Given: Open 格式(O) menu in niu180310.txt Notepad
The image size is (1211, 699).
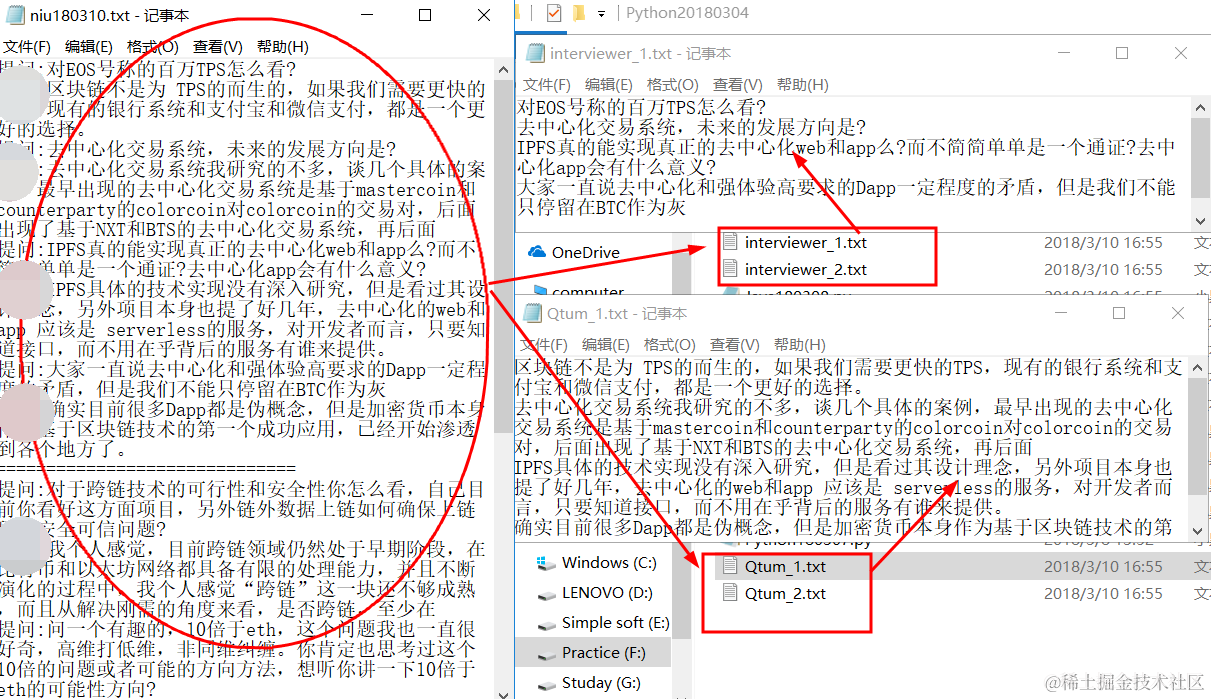Looking at the screenshot, I should point(153,47).
